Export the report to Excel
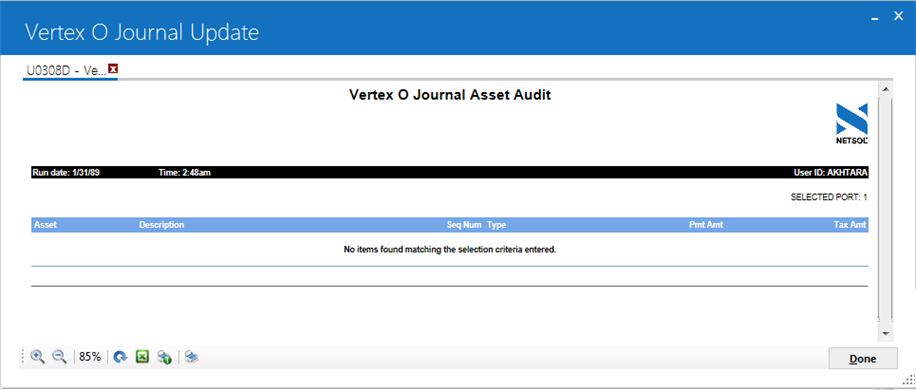This screenshot has width=916, height=390. point(142,357)
